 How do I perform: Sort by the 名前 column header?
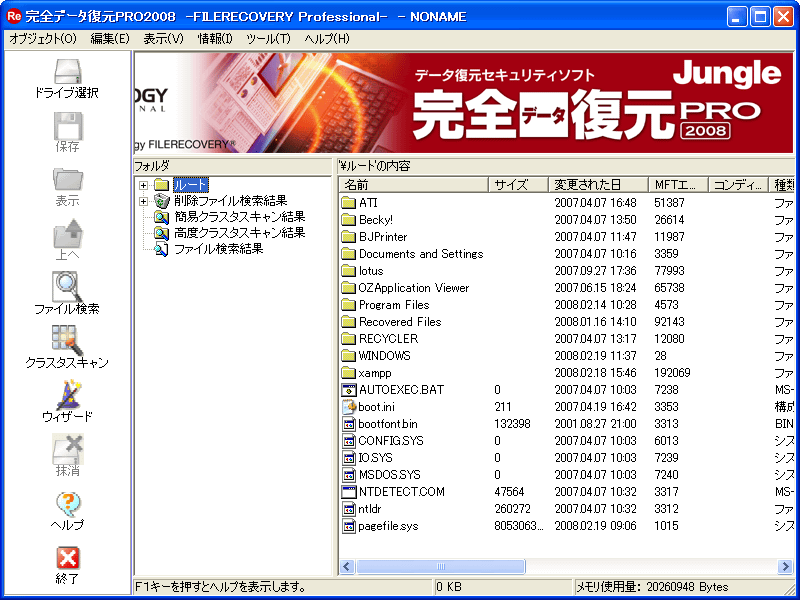414,184
